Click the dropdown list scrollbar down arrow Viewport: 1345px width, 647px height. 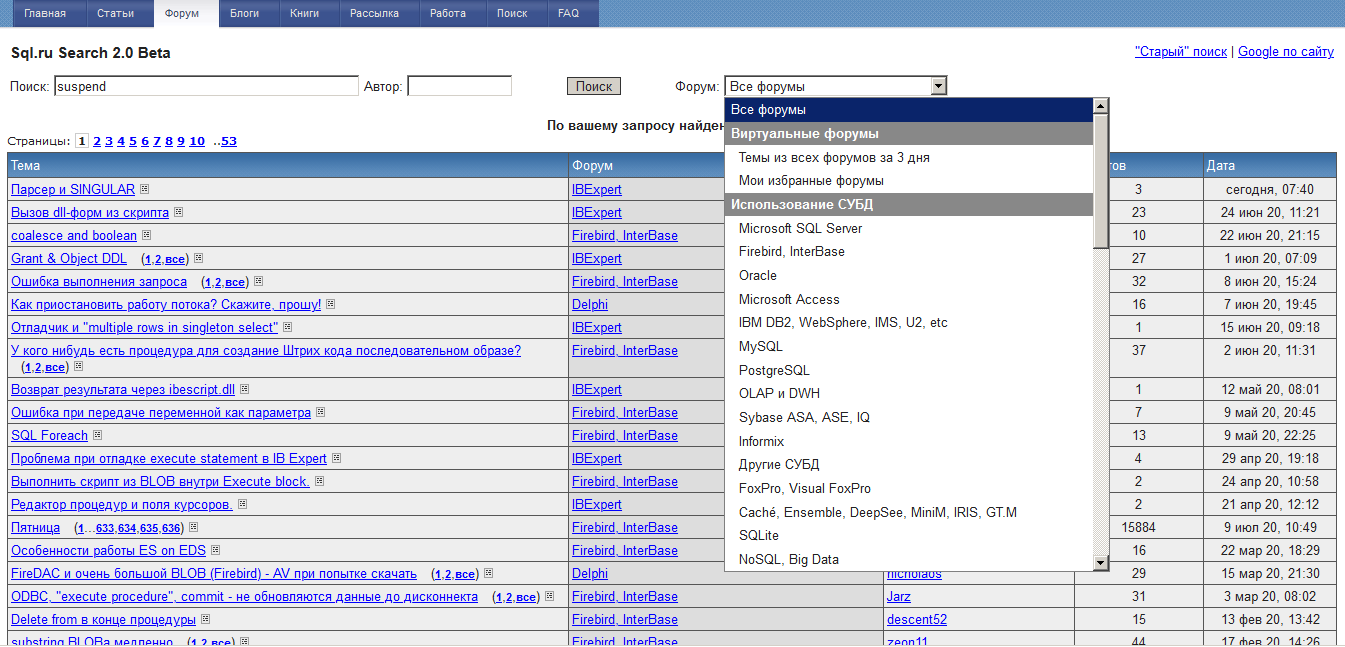[x=1101, y=564]
